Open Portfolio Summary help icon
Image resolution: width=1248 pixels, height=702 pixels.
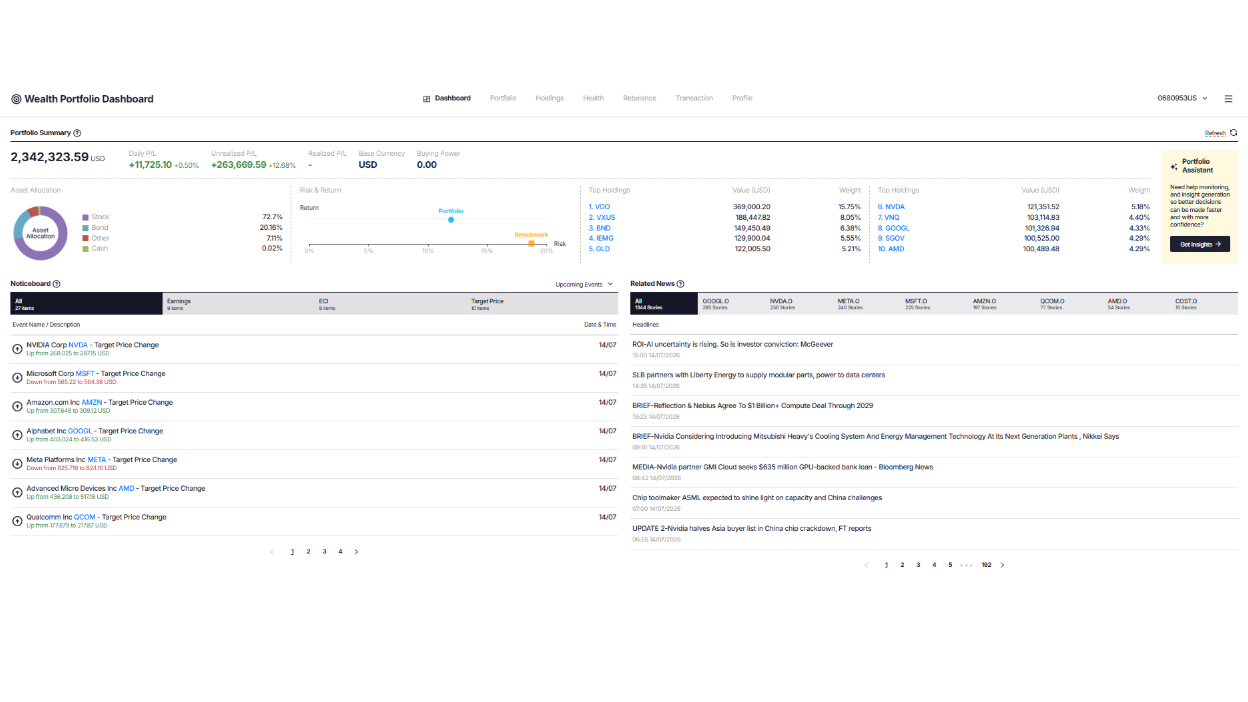tap(77, 132)
